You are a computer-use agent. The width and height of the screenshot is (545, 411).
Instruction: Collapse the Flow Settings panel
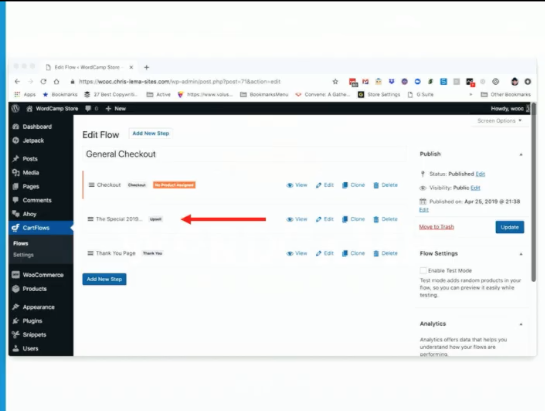[x=521, y=254]
